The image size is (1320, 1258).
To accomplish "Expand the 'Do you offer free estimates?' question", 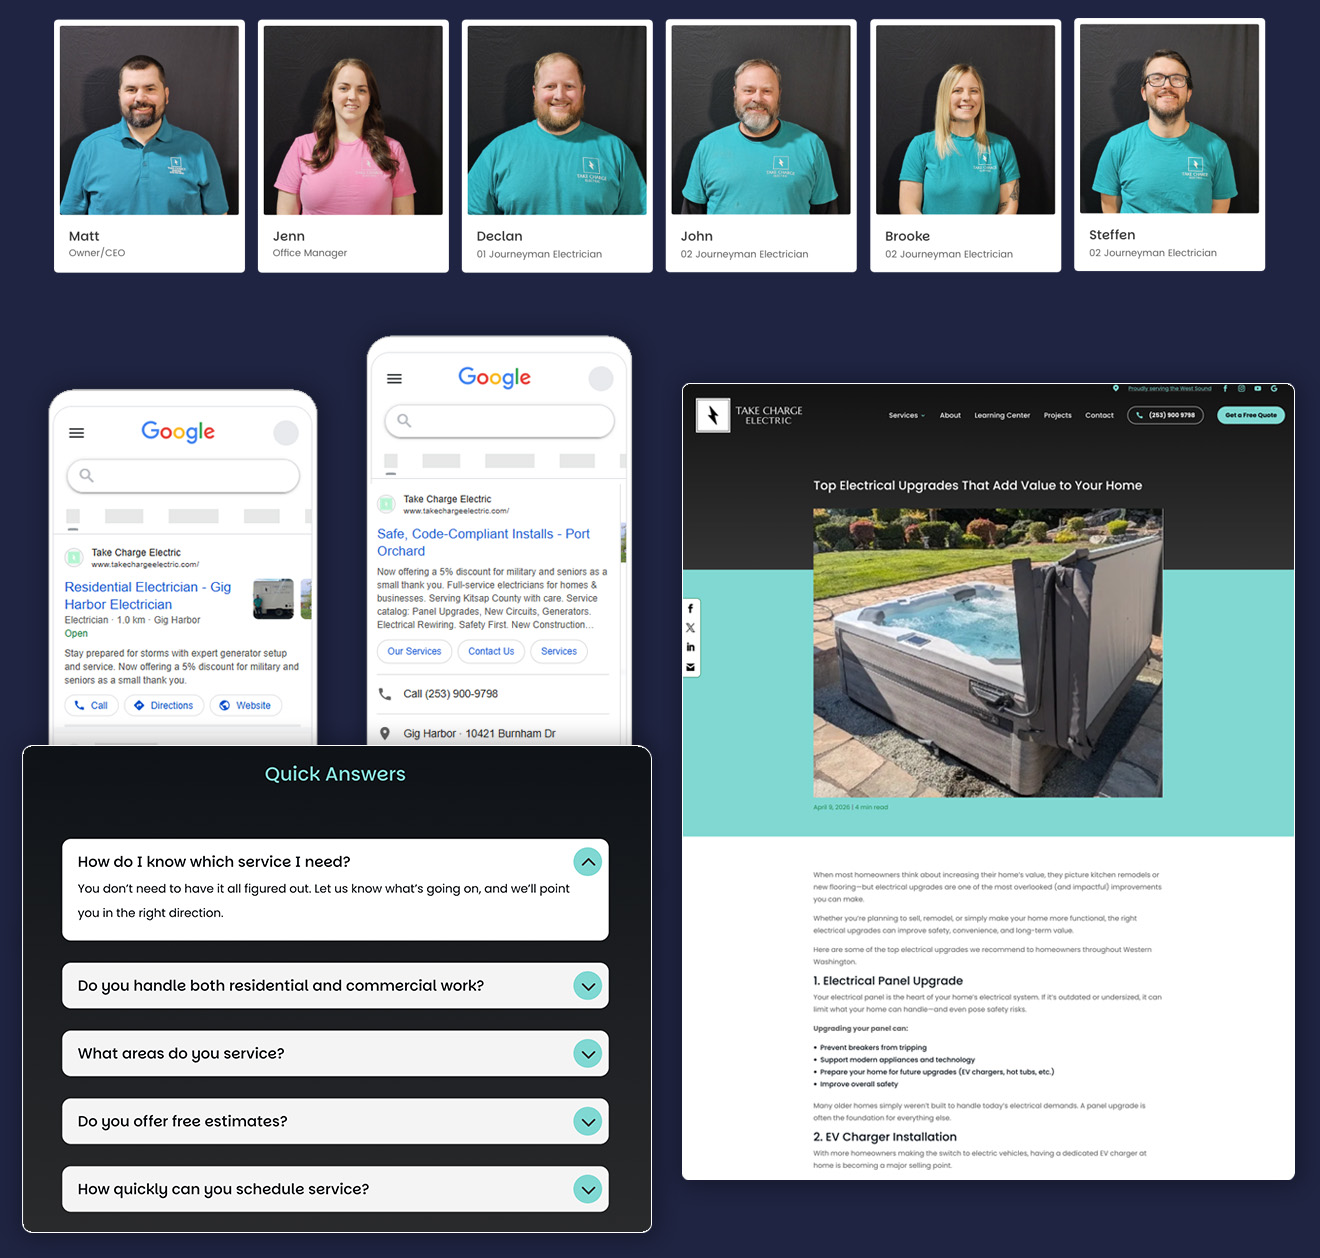I will [588, 1122].
